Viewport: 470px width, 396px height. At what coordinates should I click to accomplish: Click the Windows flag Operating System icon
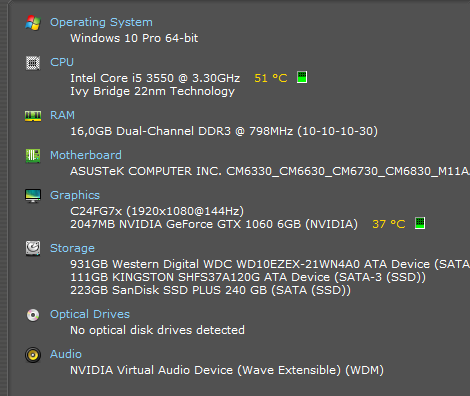coord(33,23)
